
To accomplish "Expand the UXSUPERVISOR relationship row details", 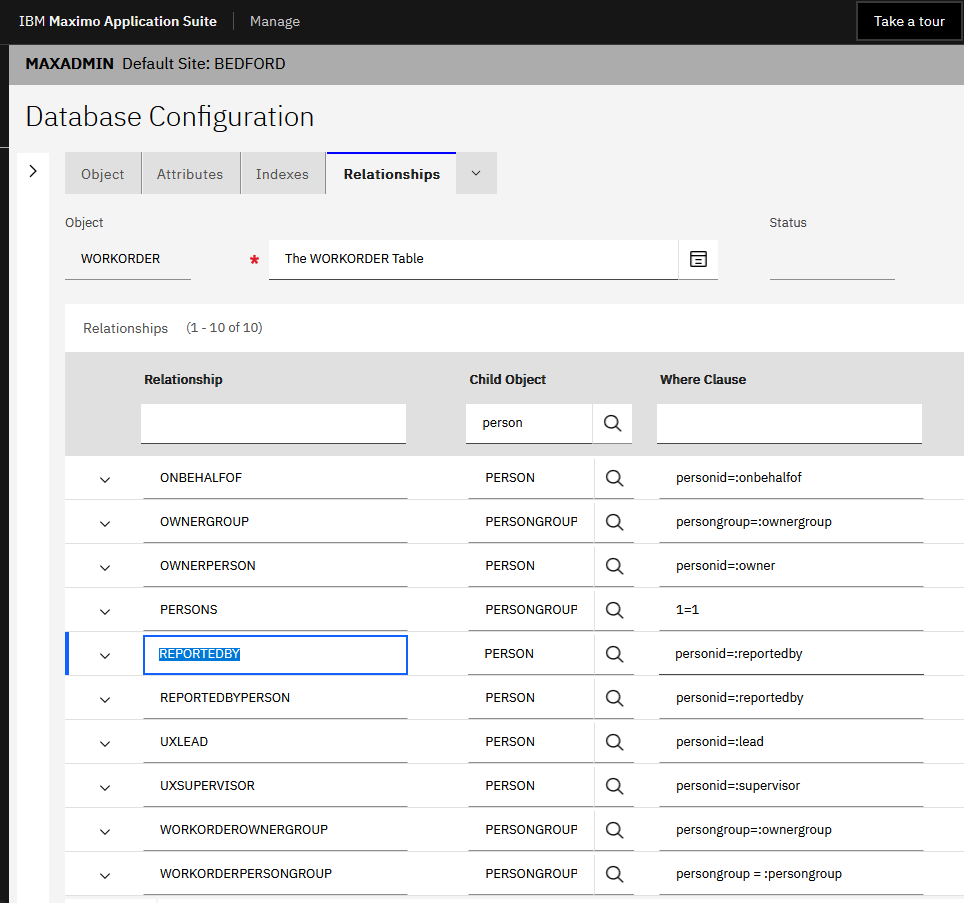I will [x=105, y=787].
